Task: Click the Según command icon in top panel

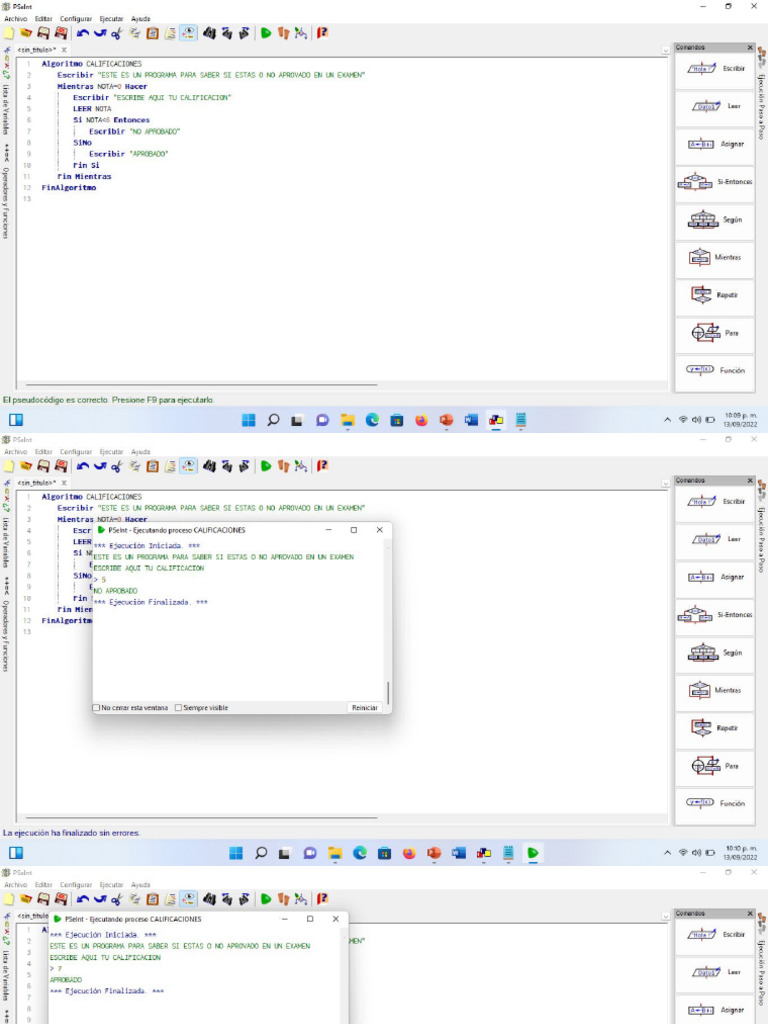Action: click(714, 220)
